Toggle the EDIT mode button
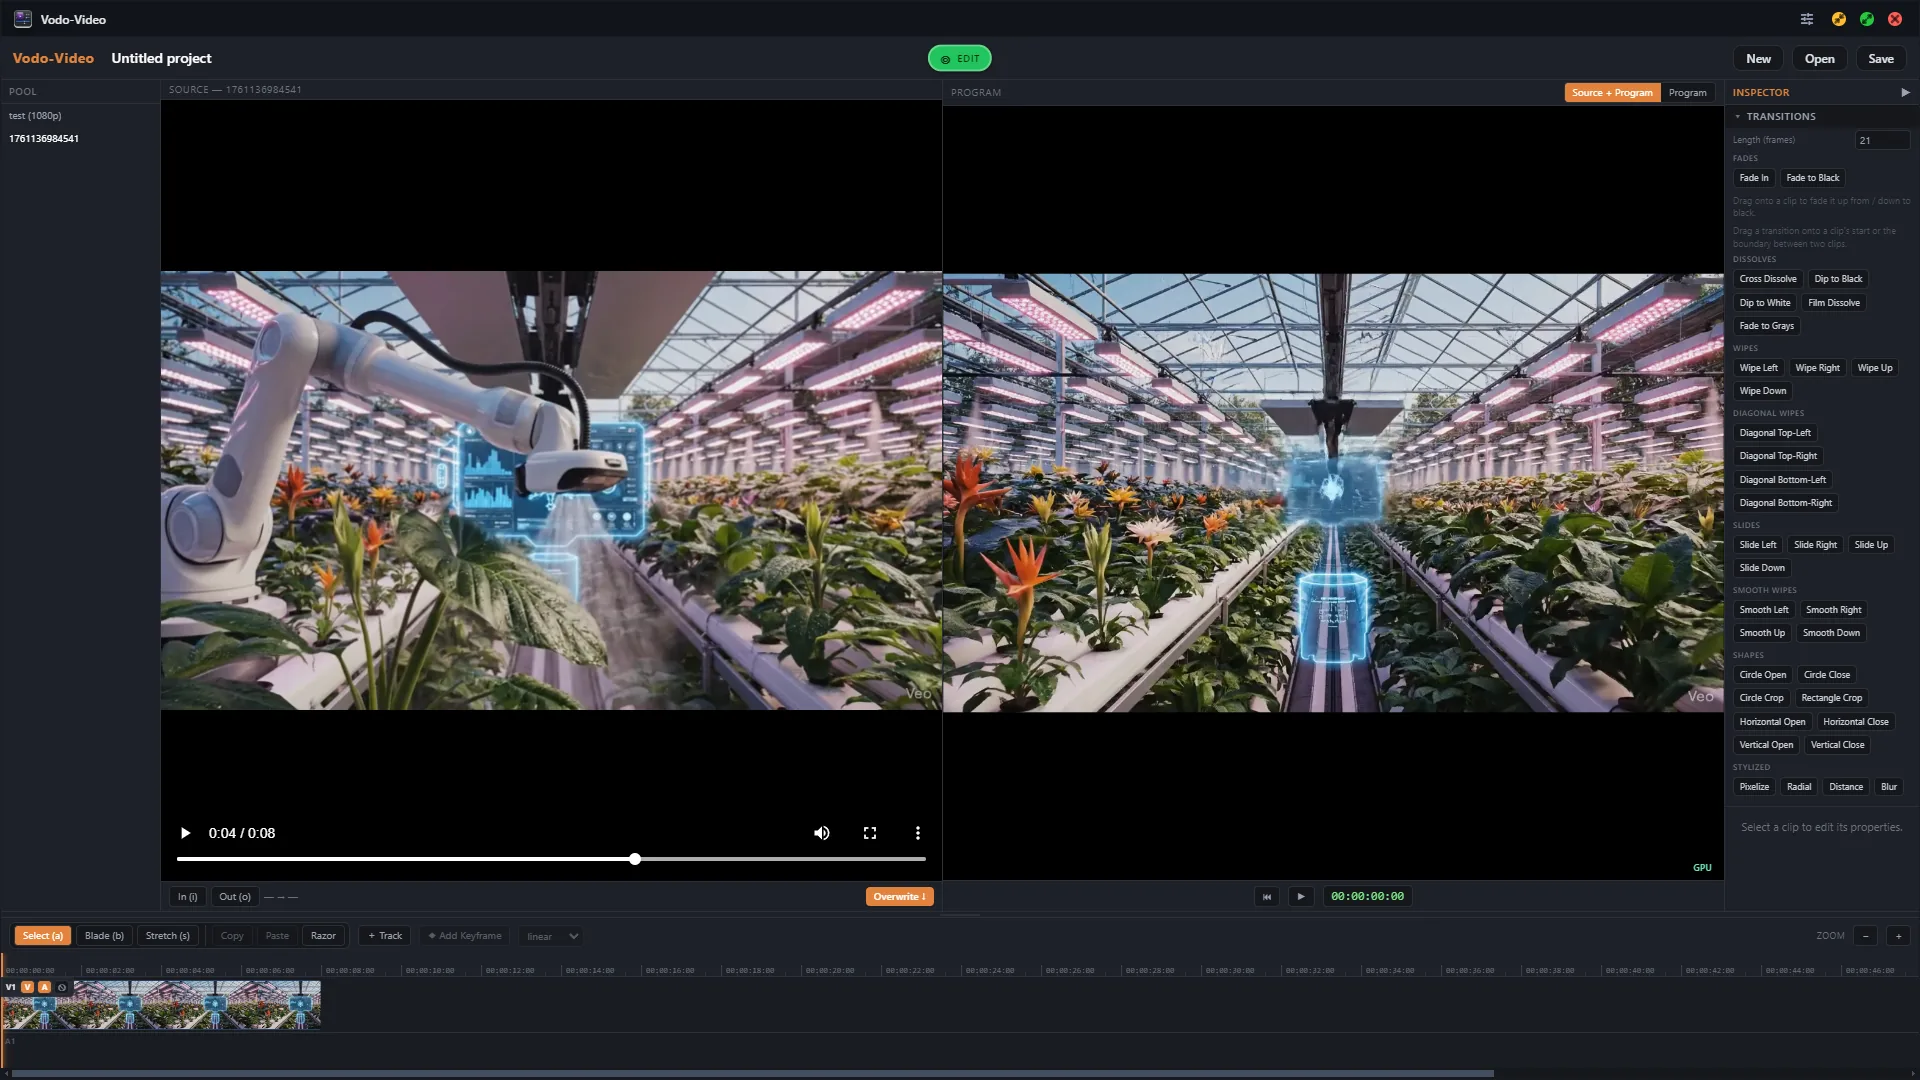The height and width of the screenshot is (1080, 1920). 960,59
